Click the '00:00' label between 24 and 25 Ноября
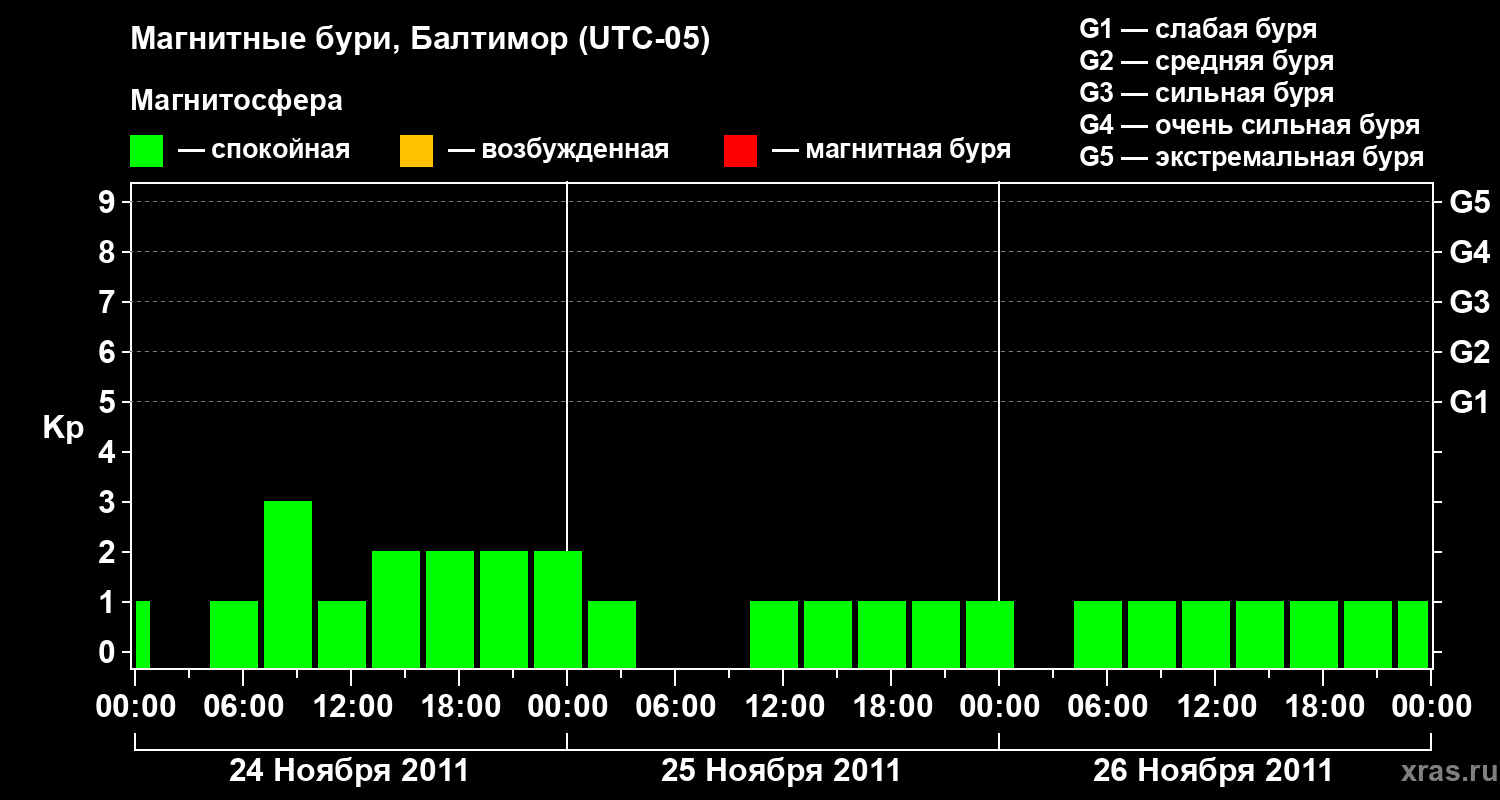The image size is (1500, 800). (567, 707)
